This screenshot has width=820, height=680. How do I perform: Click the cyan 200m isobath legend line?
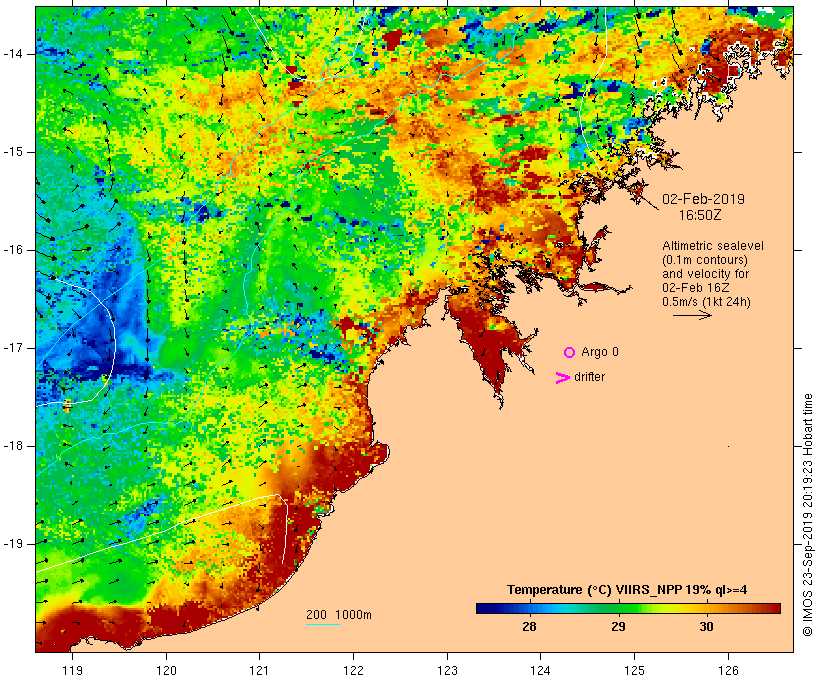click(323, 624)
